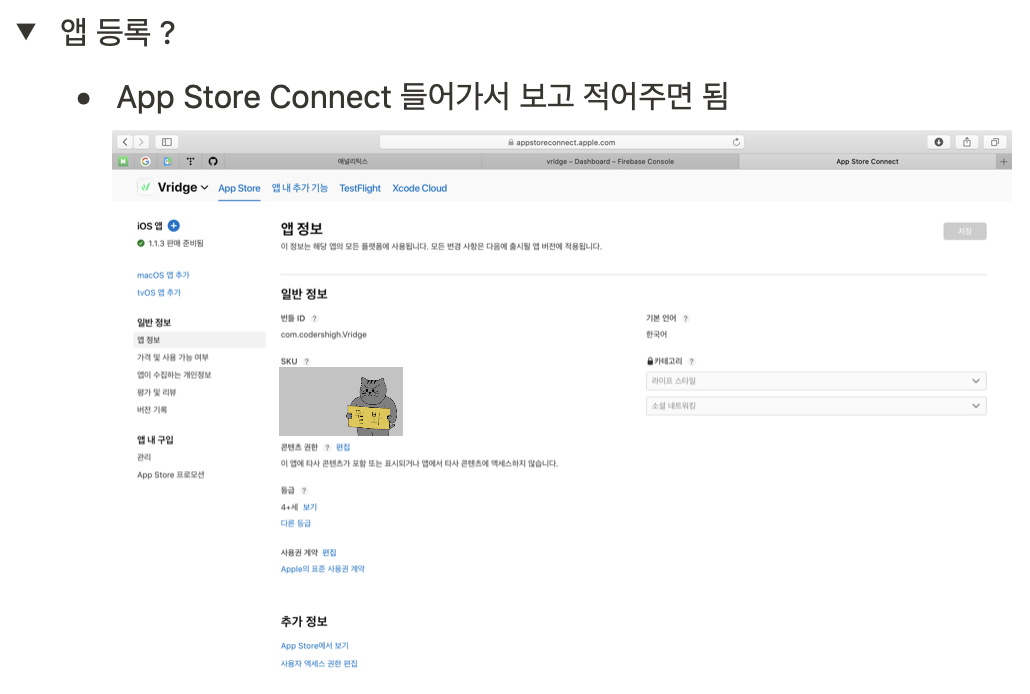Open the dotted T pinned tab
This screenshot has width=1030, height=694.
[190, 161]
